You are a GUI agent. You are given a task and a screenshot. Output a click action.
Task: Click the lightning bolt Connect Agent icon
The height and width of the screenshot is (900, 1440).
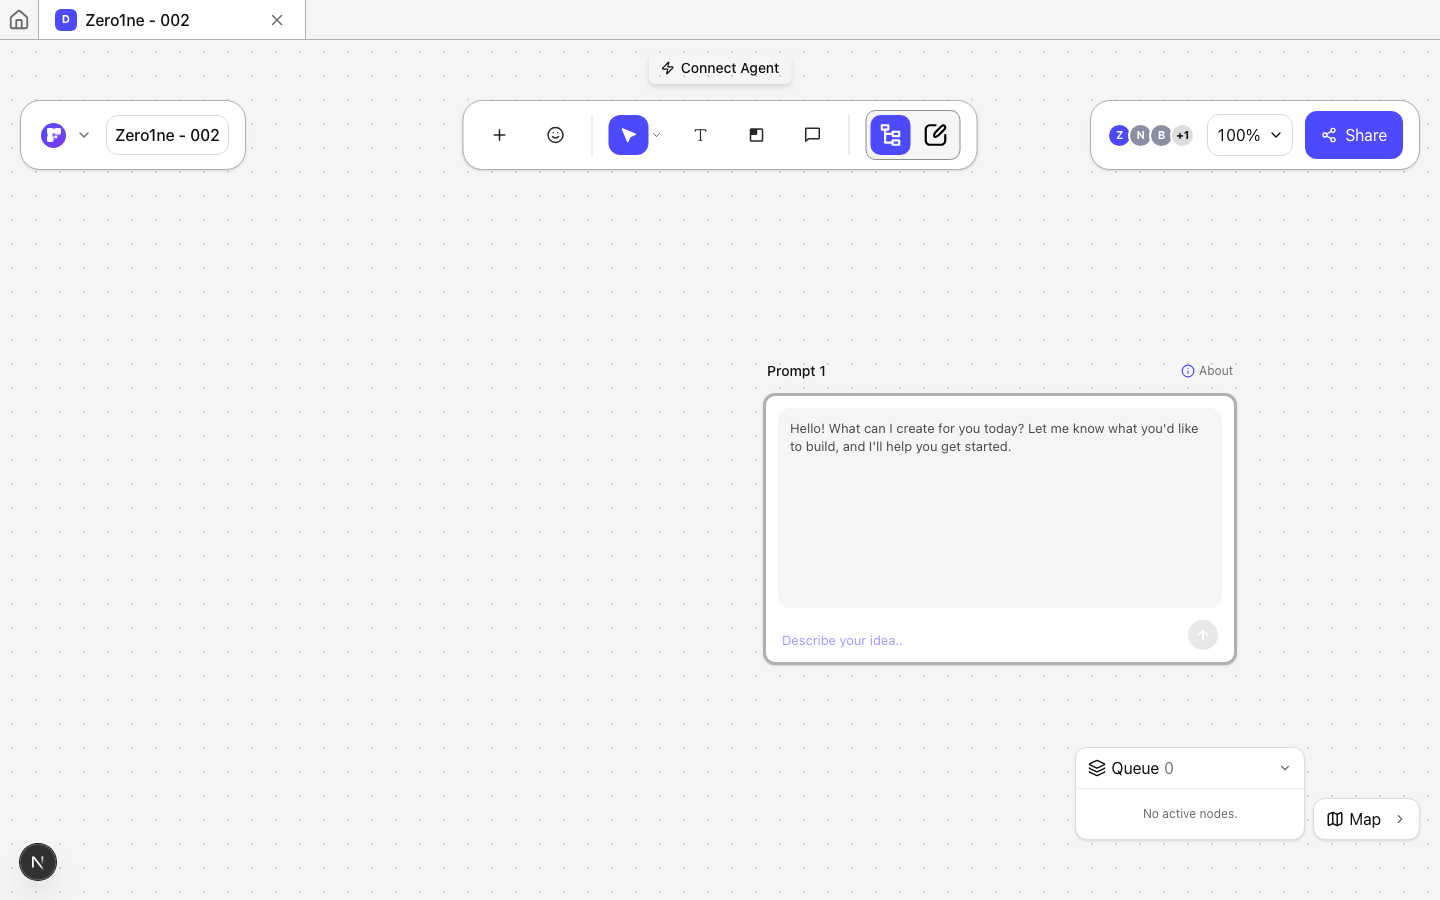[668, 68]
